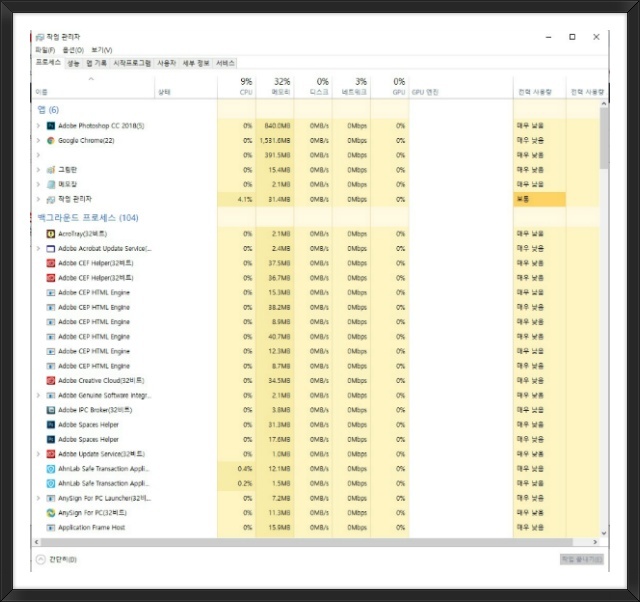
Task: Sort by the 상태 column header
Action: 186,87
